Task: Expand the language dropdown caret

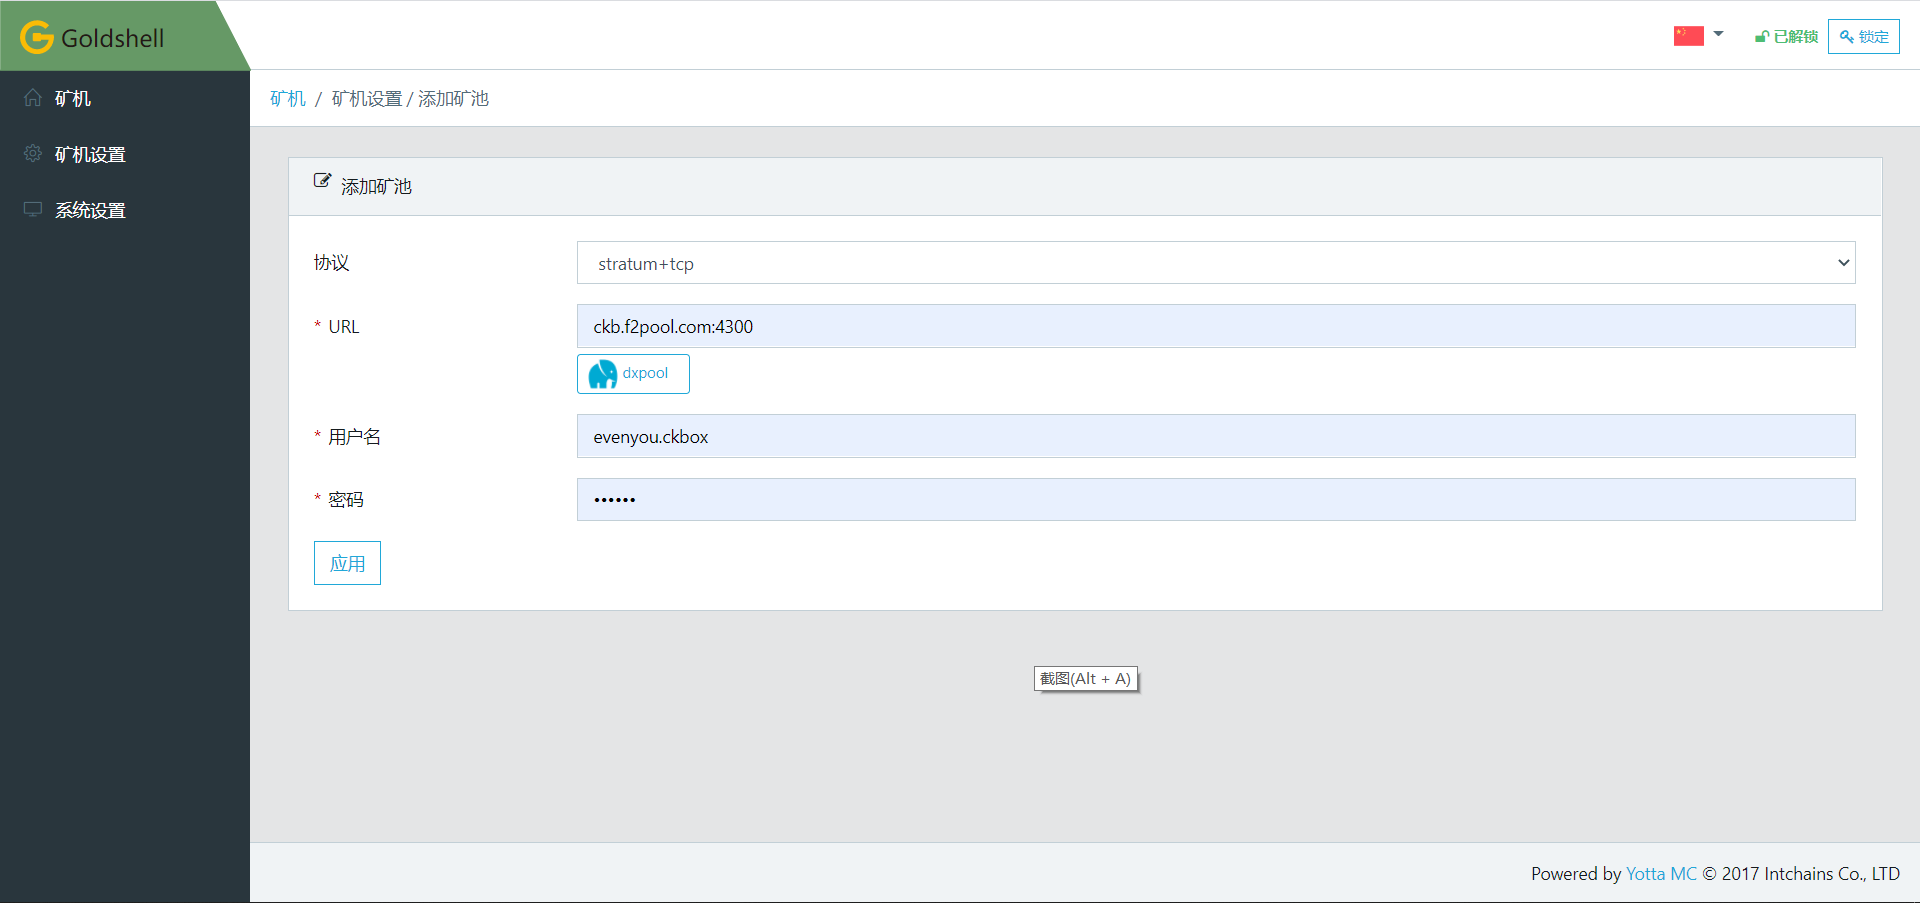Action: [x=1718, y=35]
